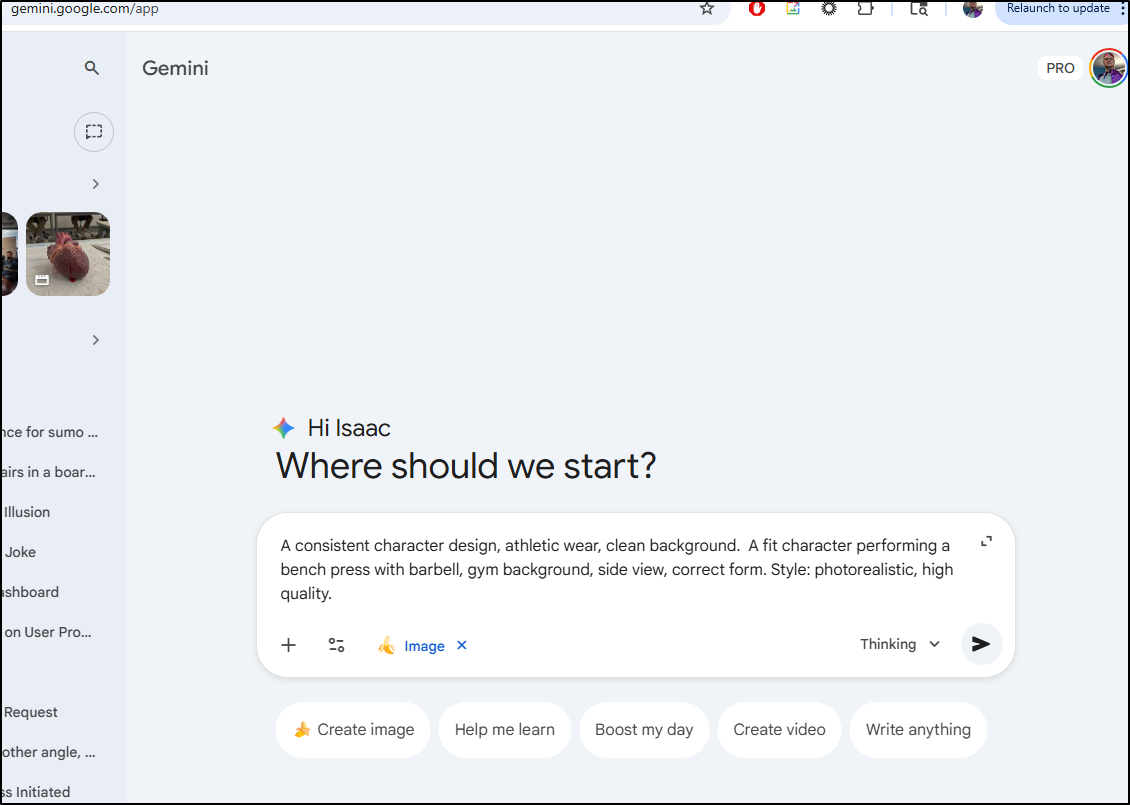This screenshot has height=805, width=1130.
Task: Open the heart model video thumbnail
Action: coord(68,254)
